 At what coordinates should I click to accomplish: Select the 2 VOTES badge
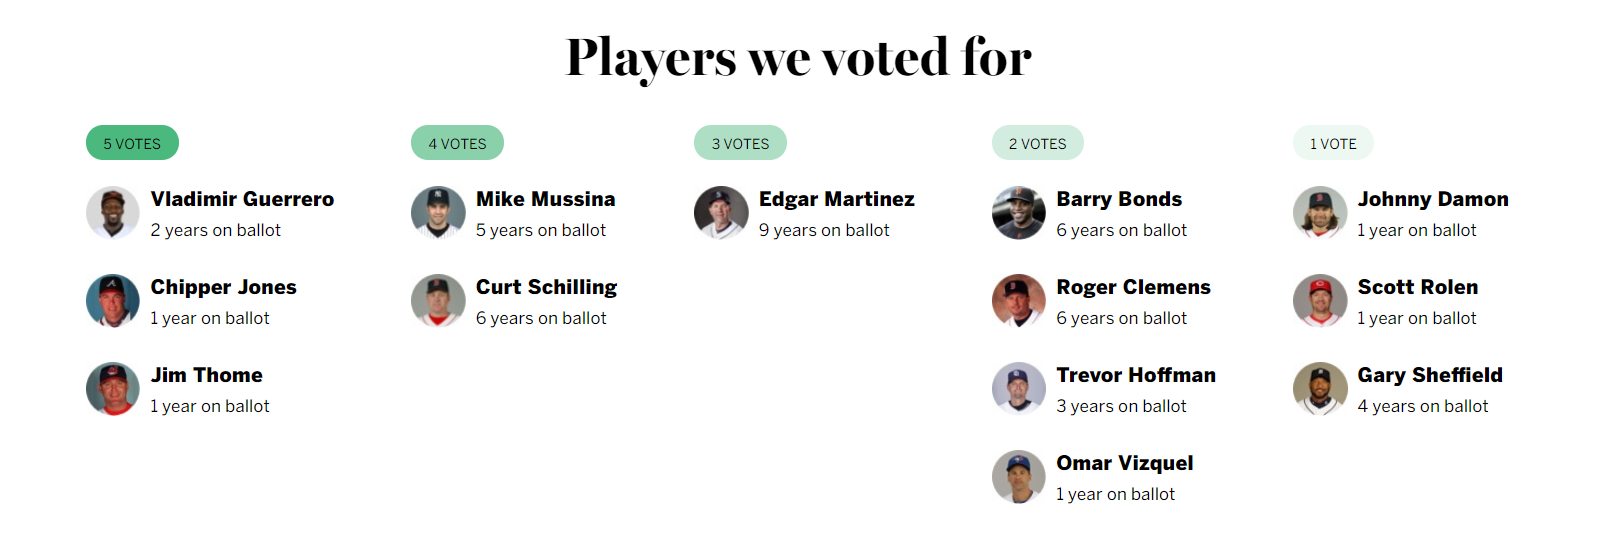[1037, 143]
